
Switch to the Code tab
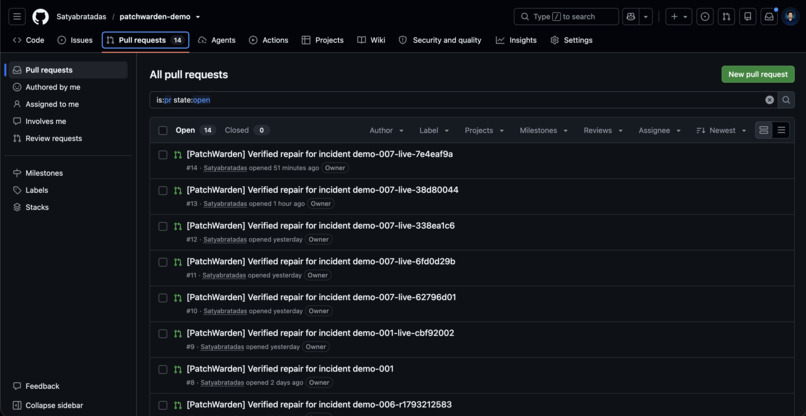pyautogui.click(x=29, y=40)
